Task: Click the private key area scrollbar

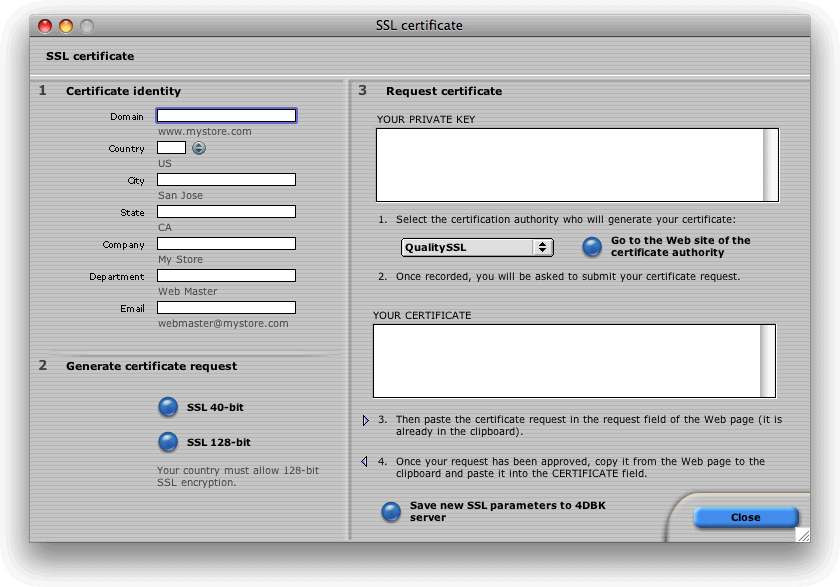Action: (x=770, y=165)
